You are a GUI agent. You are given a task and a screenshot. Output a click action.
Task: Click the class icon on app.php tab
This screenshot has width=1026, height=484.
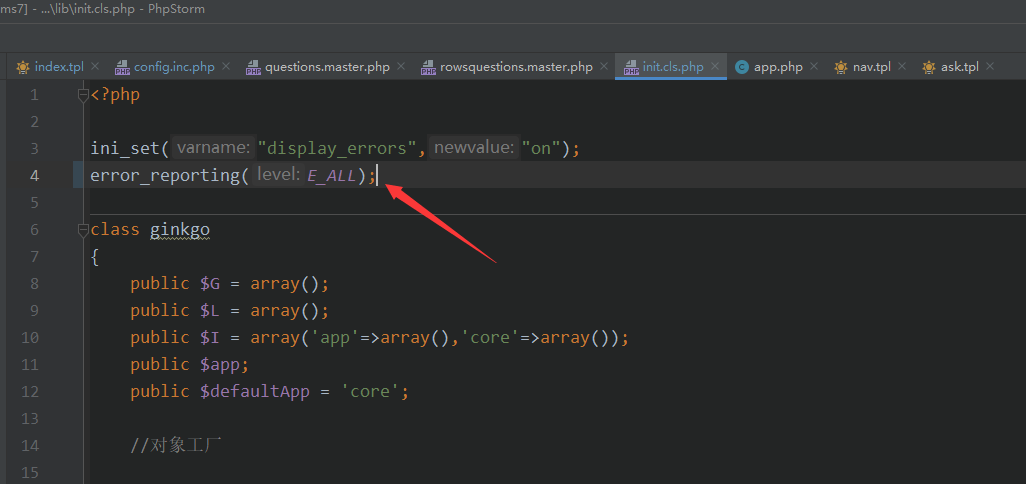[x=741, y=67]
